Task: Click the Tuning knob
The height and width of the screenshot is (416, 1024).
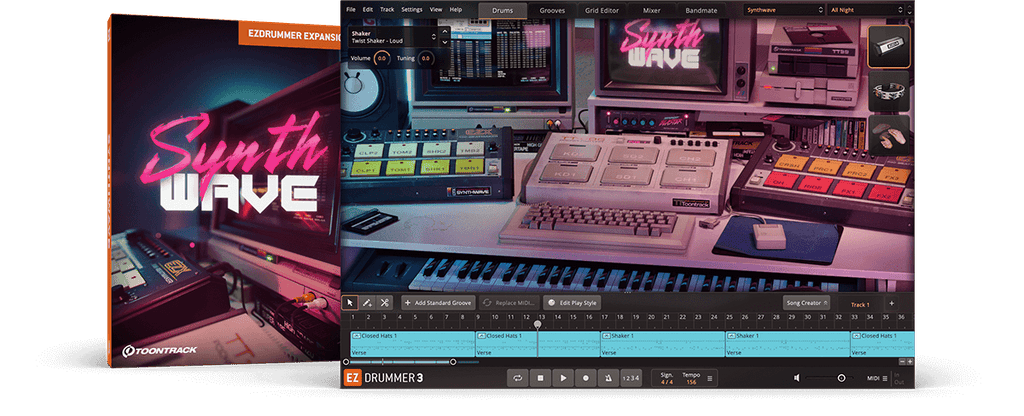Action: (425, 59)
